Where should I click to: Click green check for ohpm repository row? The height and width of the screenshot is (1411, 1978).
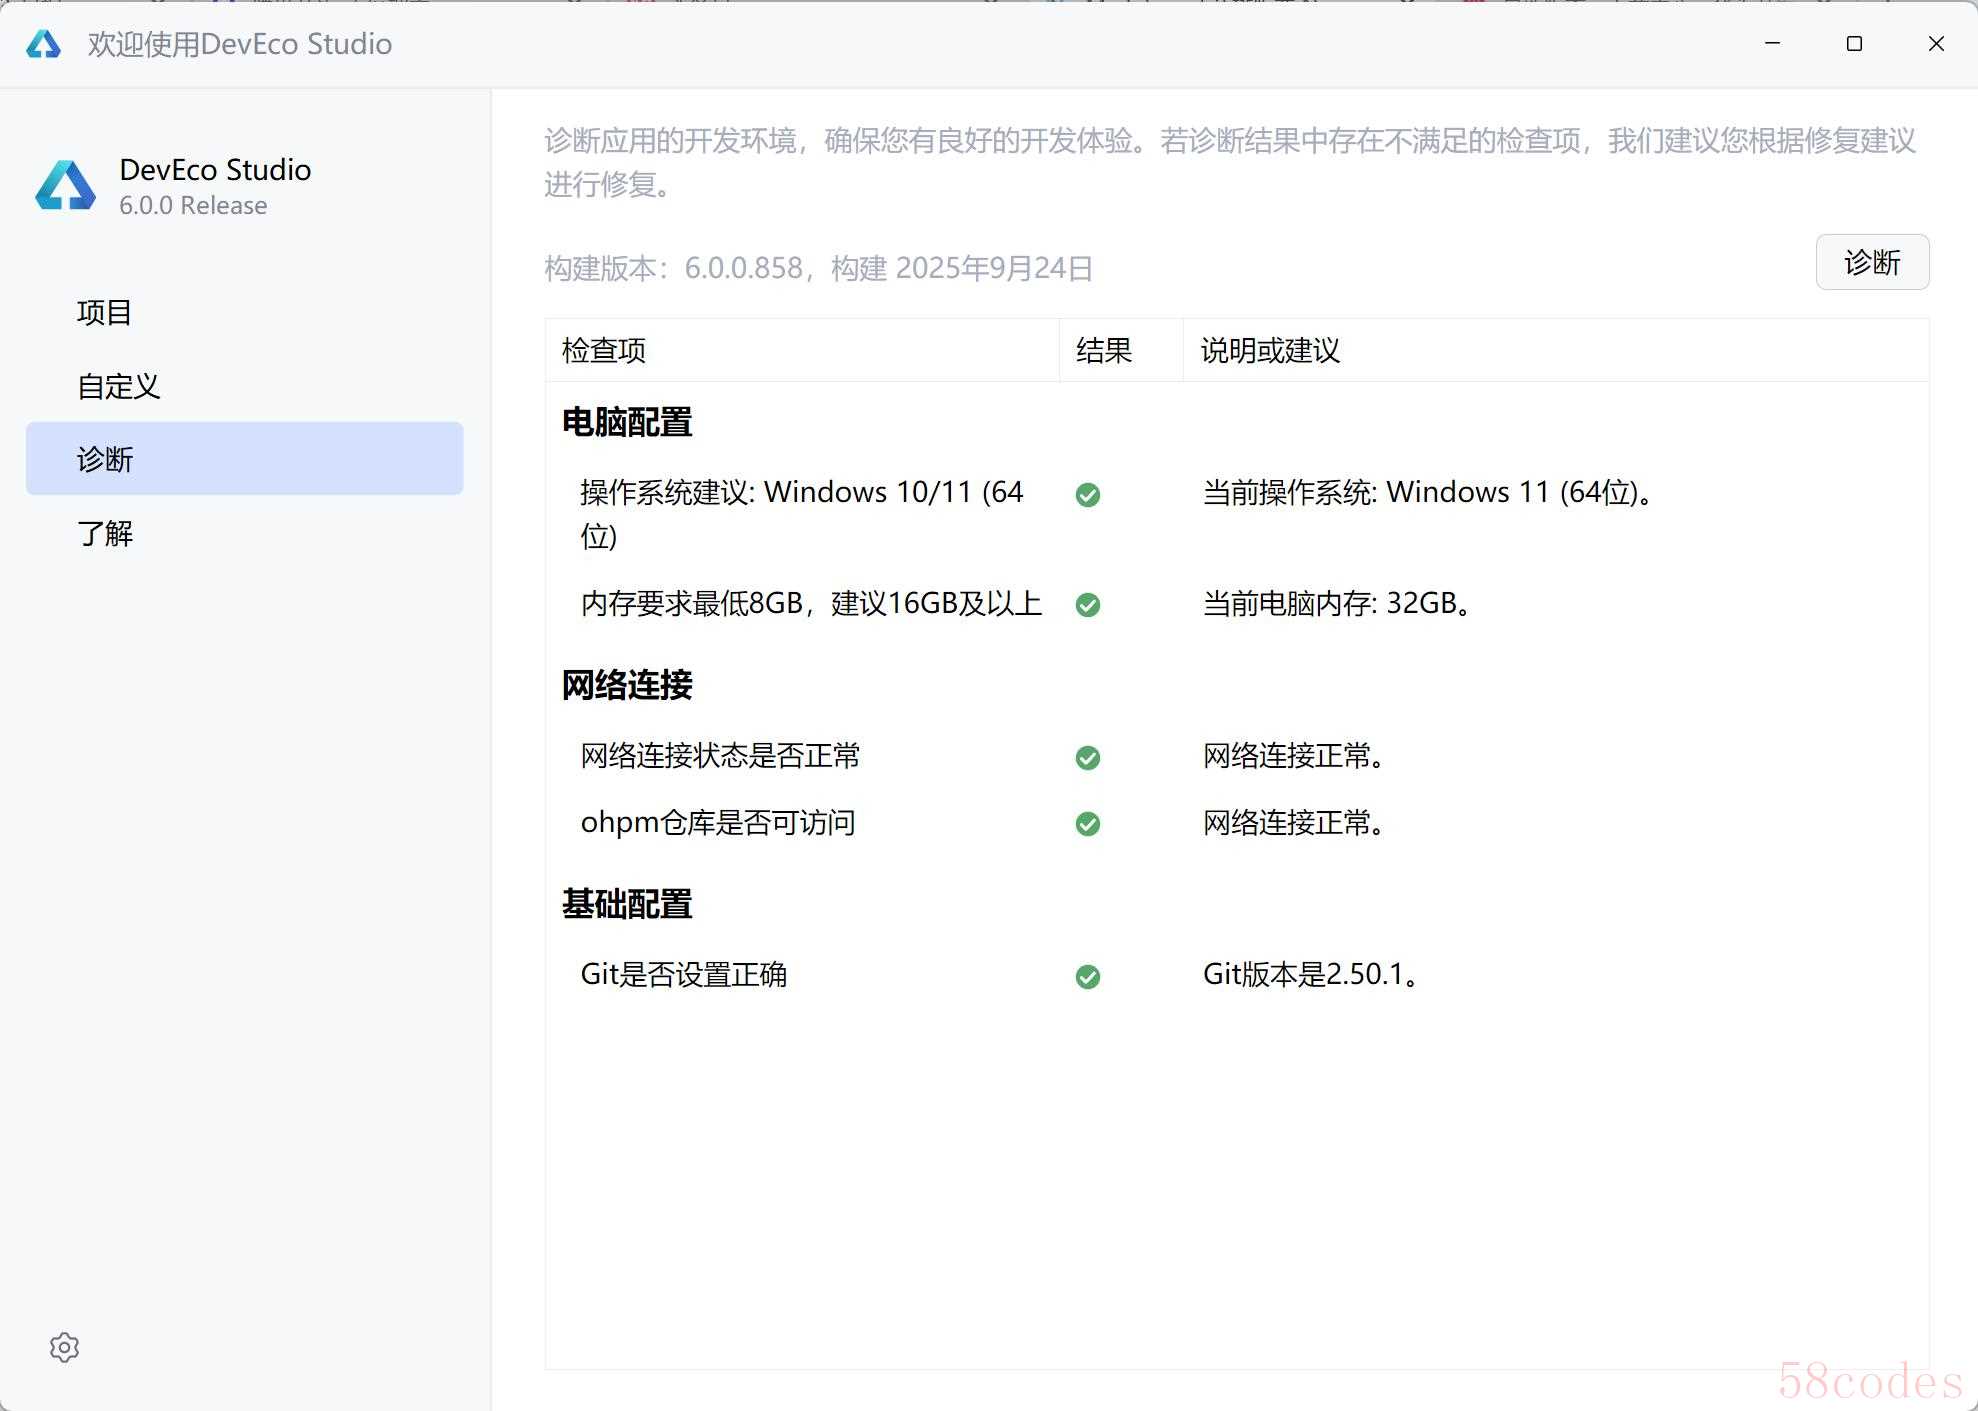click(x=1088, y=824)
